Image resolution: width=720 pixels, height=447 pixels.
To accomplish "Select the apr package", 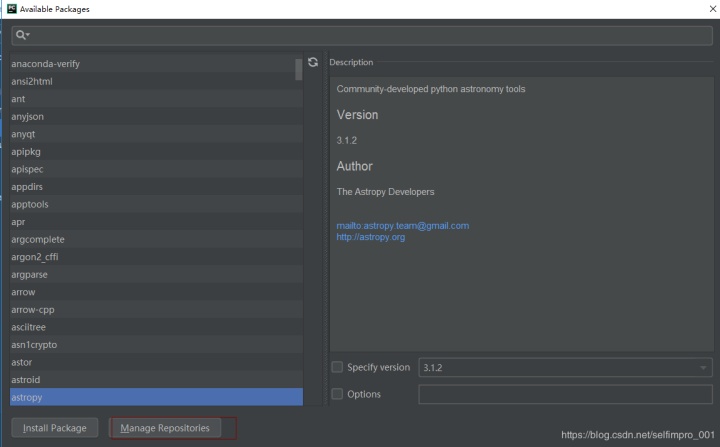I will (156, 222).
